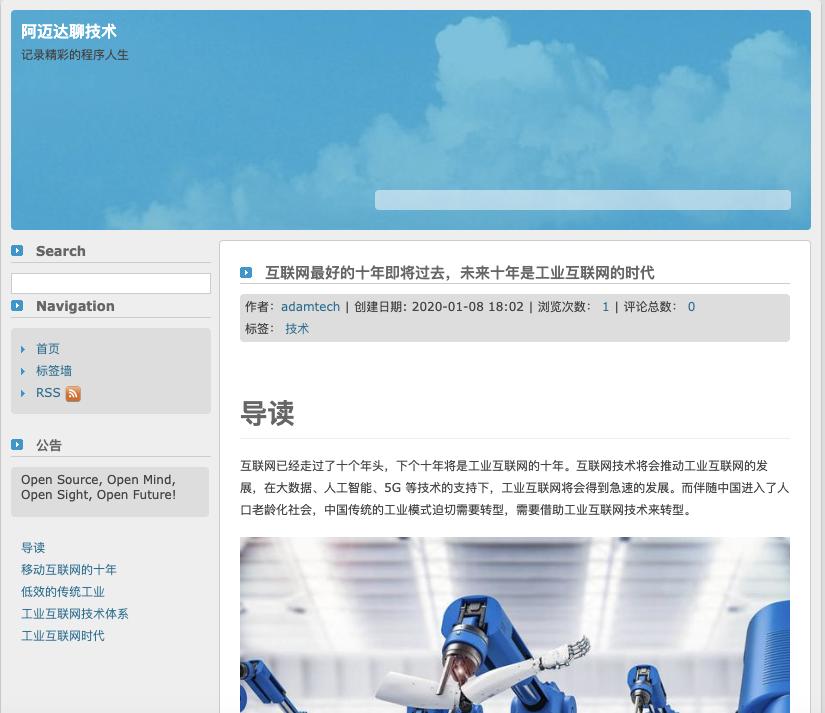Open author adamtech's profile link

pos(310,307)
